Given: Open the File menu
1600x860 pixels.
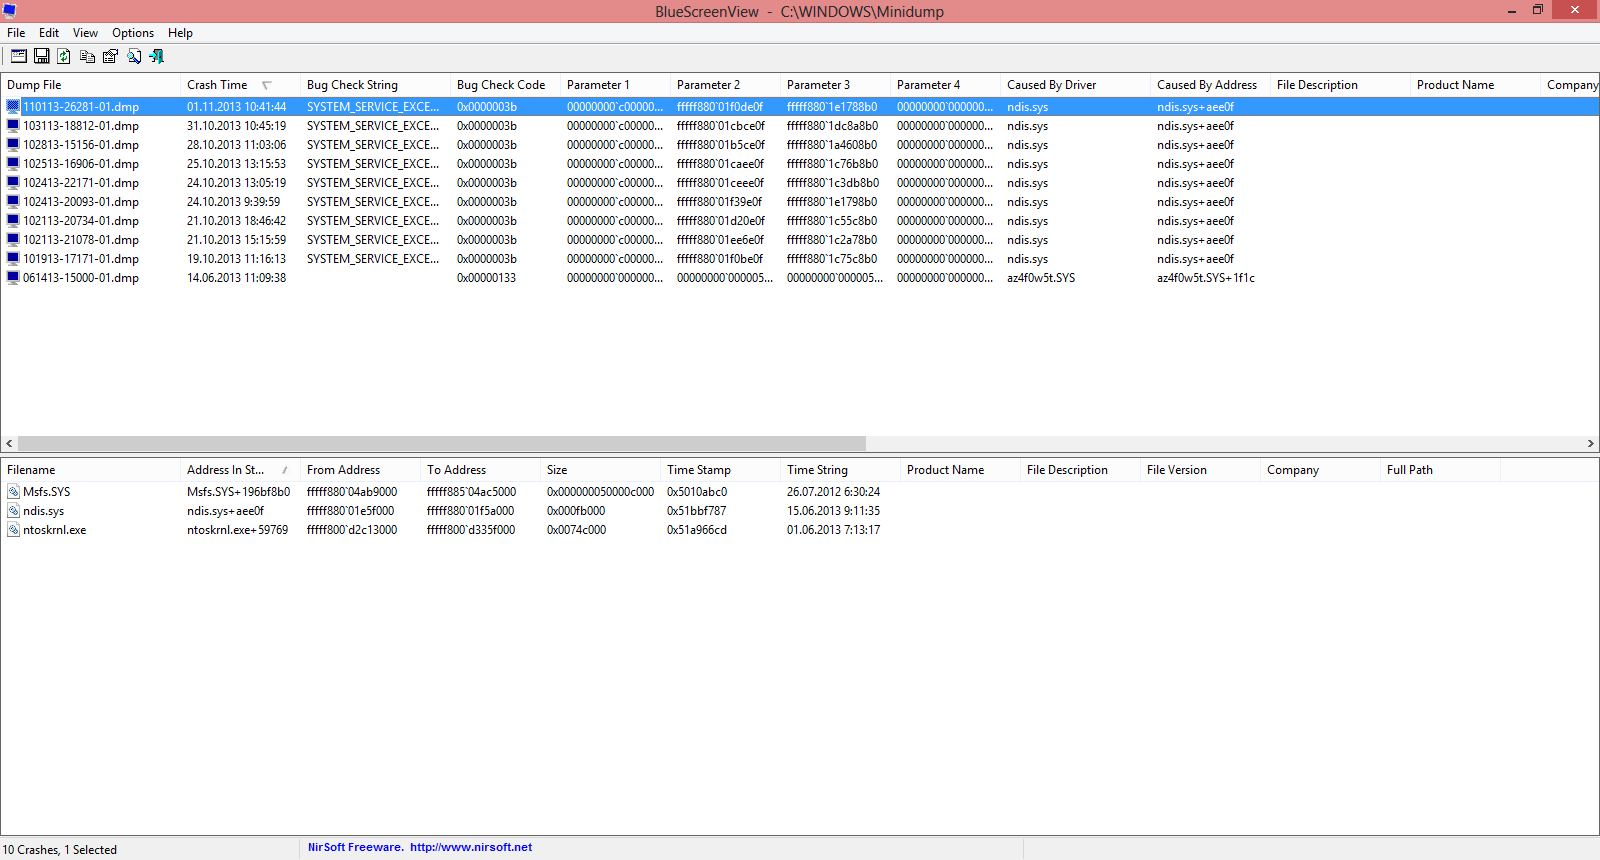Looking at the screenshot, I should point(16,33).
